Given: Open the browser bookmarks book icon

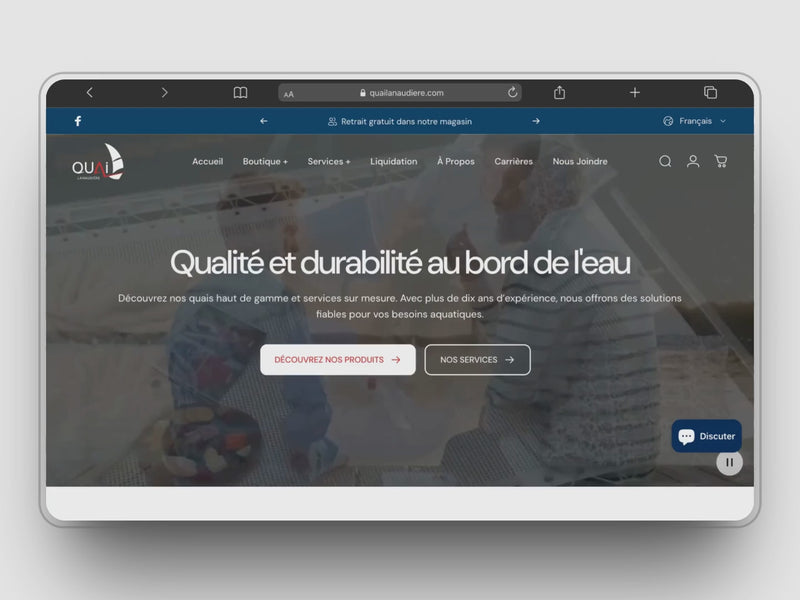Looking at the screenshot, I should tap(240, 93).
